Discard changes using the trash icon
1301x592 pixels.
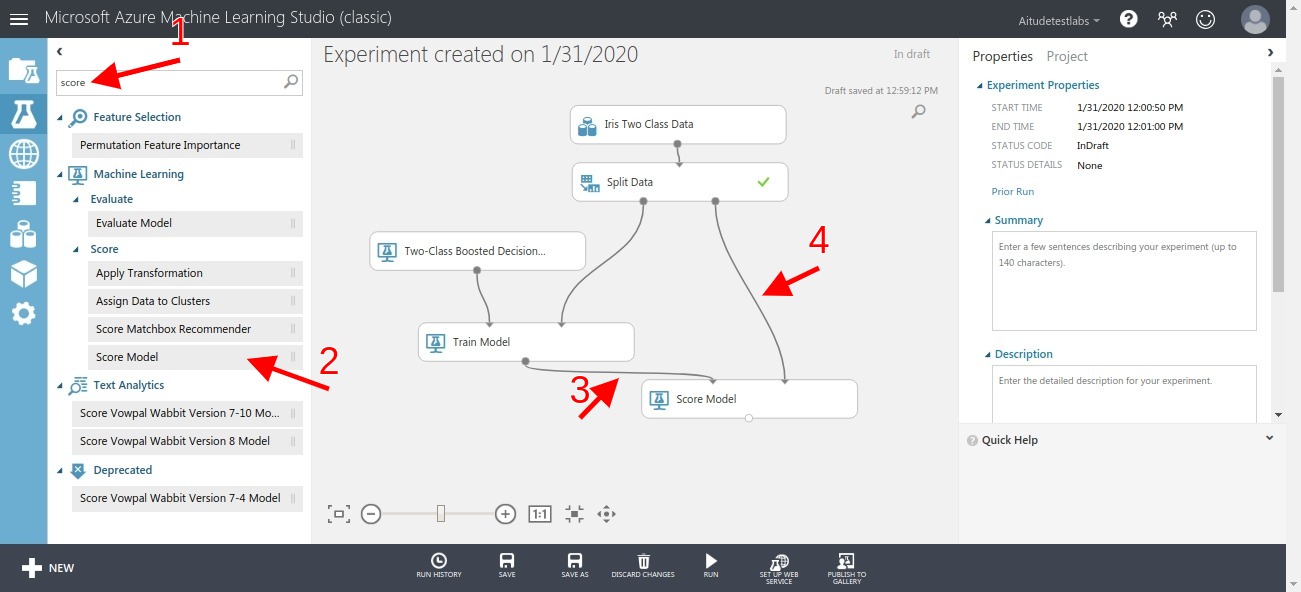point(643,566)
